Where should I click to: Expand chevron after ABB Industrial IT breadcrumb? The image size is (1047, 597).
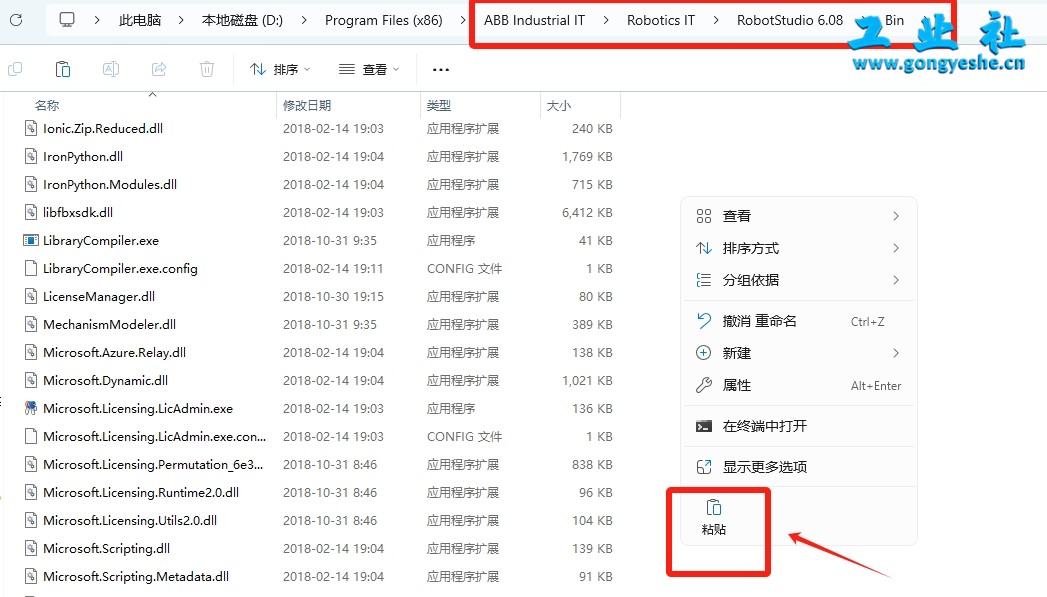pos(606,20)
